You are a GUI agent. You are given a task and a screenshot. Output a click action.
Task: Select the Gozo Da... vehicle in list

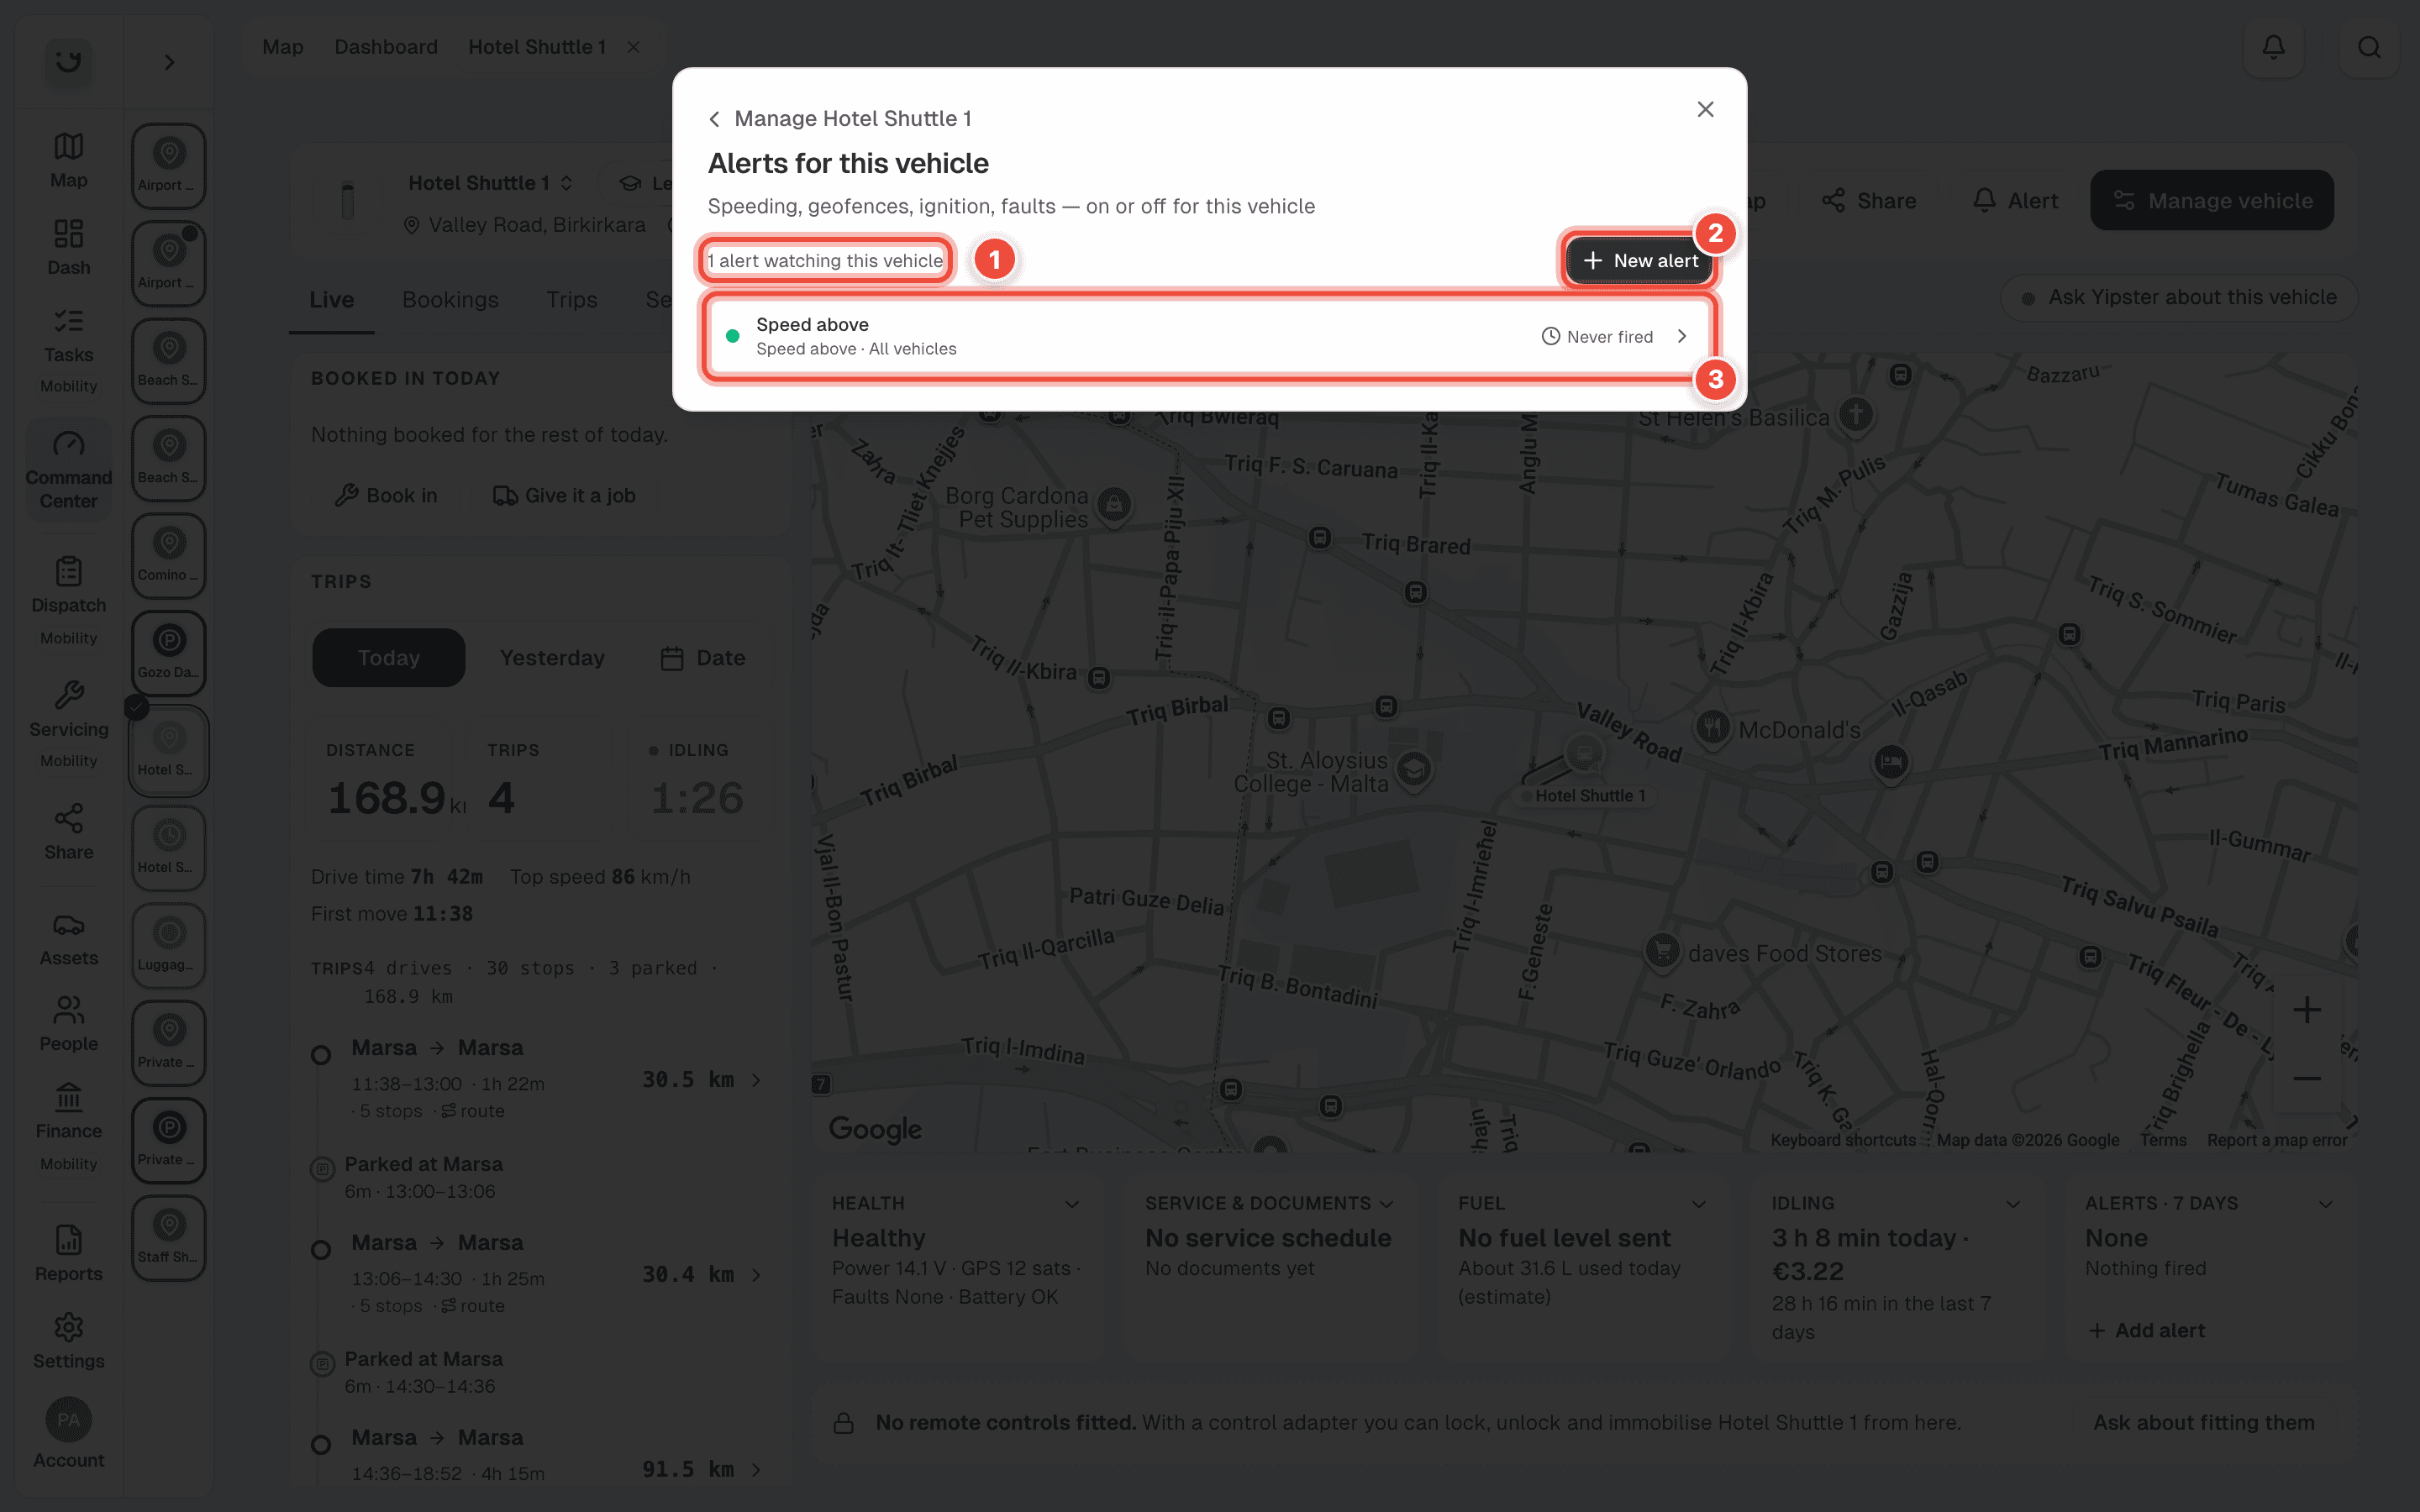(169, 653)
